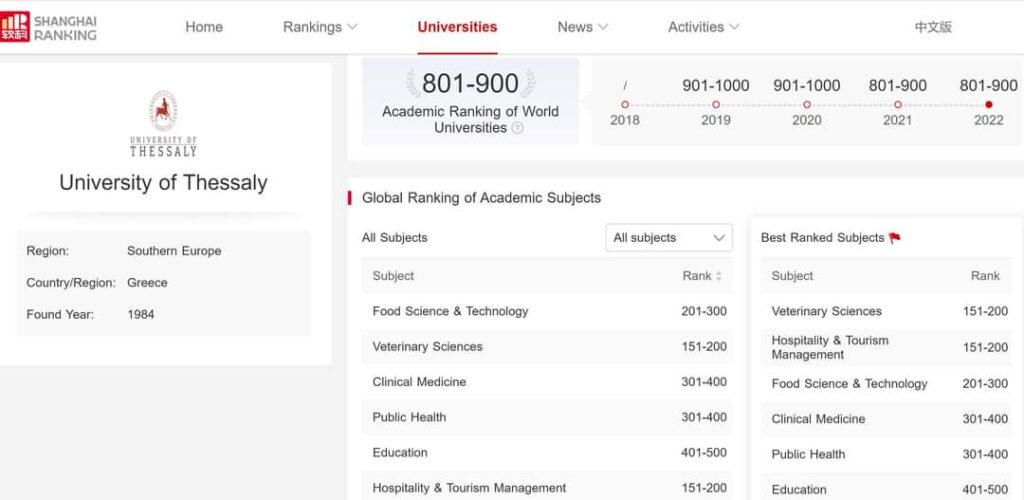The width and height of the screenshot is (1024, 500).
Task: Click the Global Ranking of Academic Subjects heading
Action: [481, 198]
